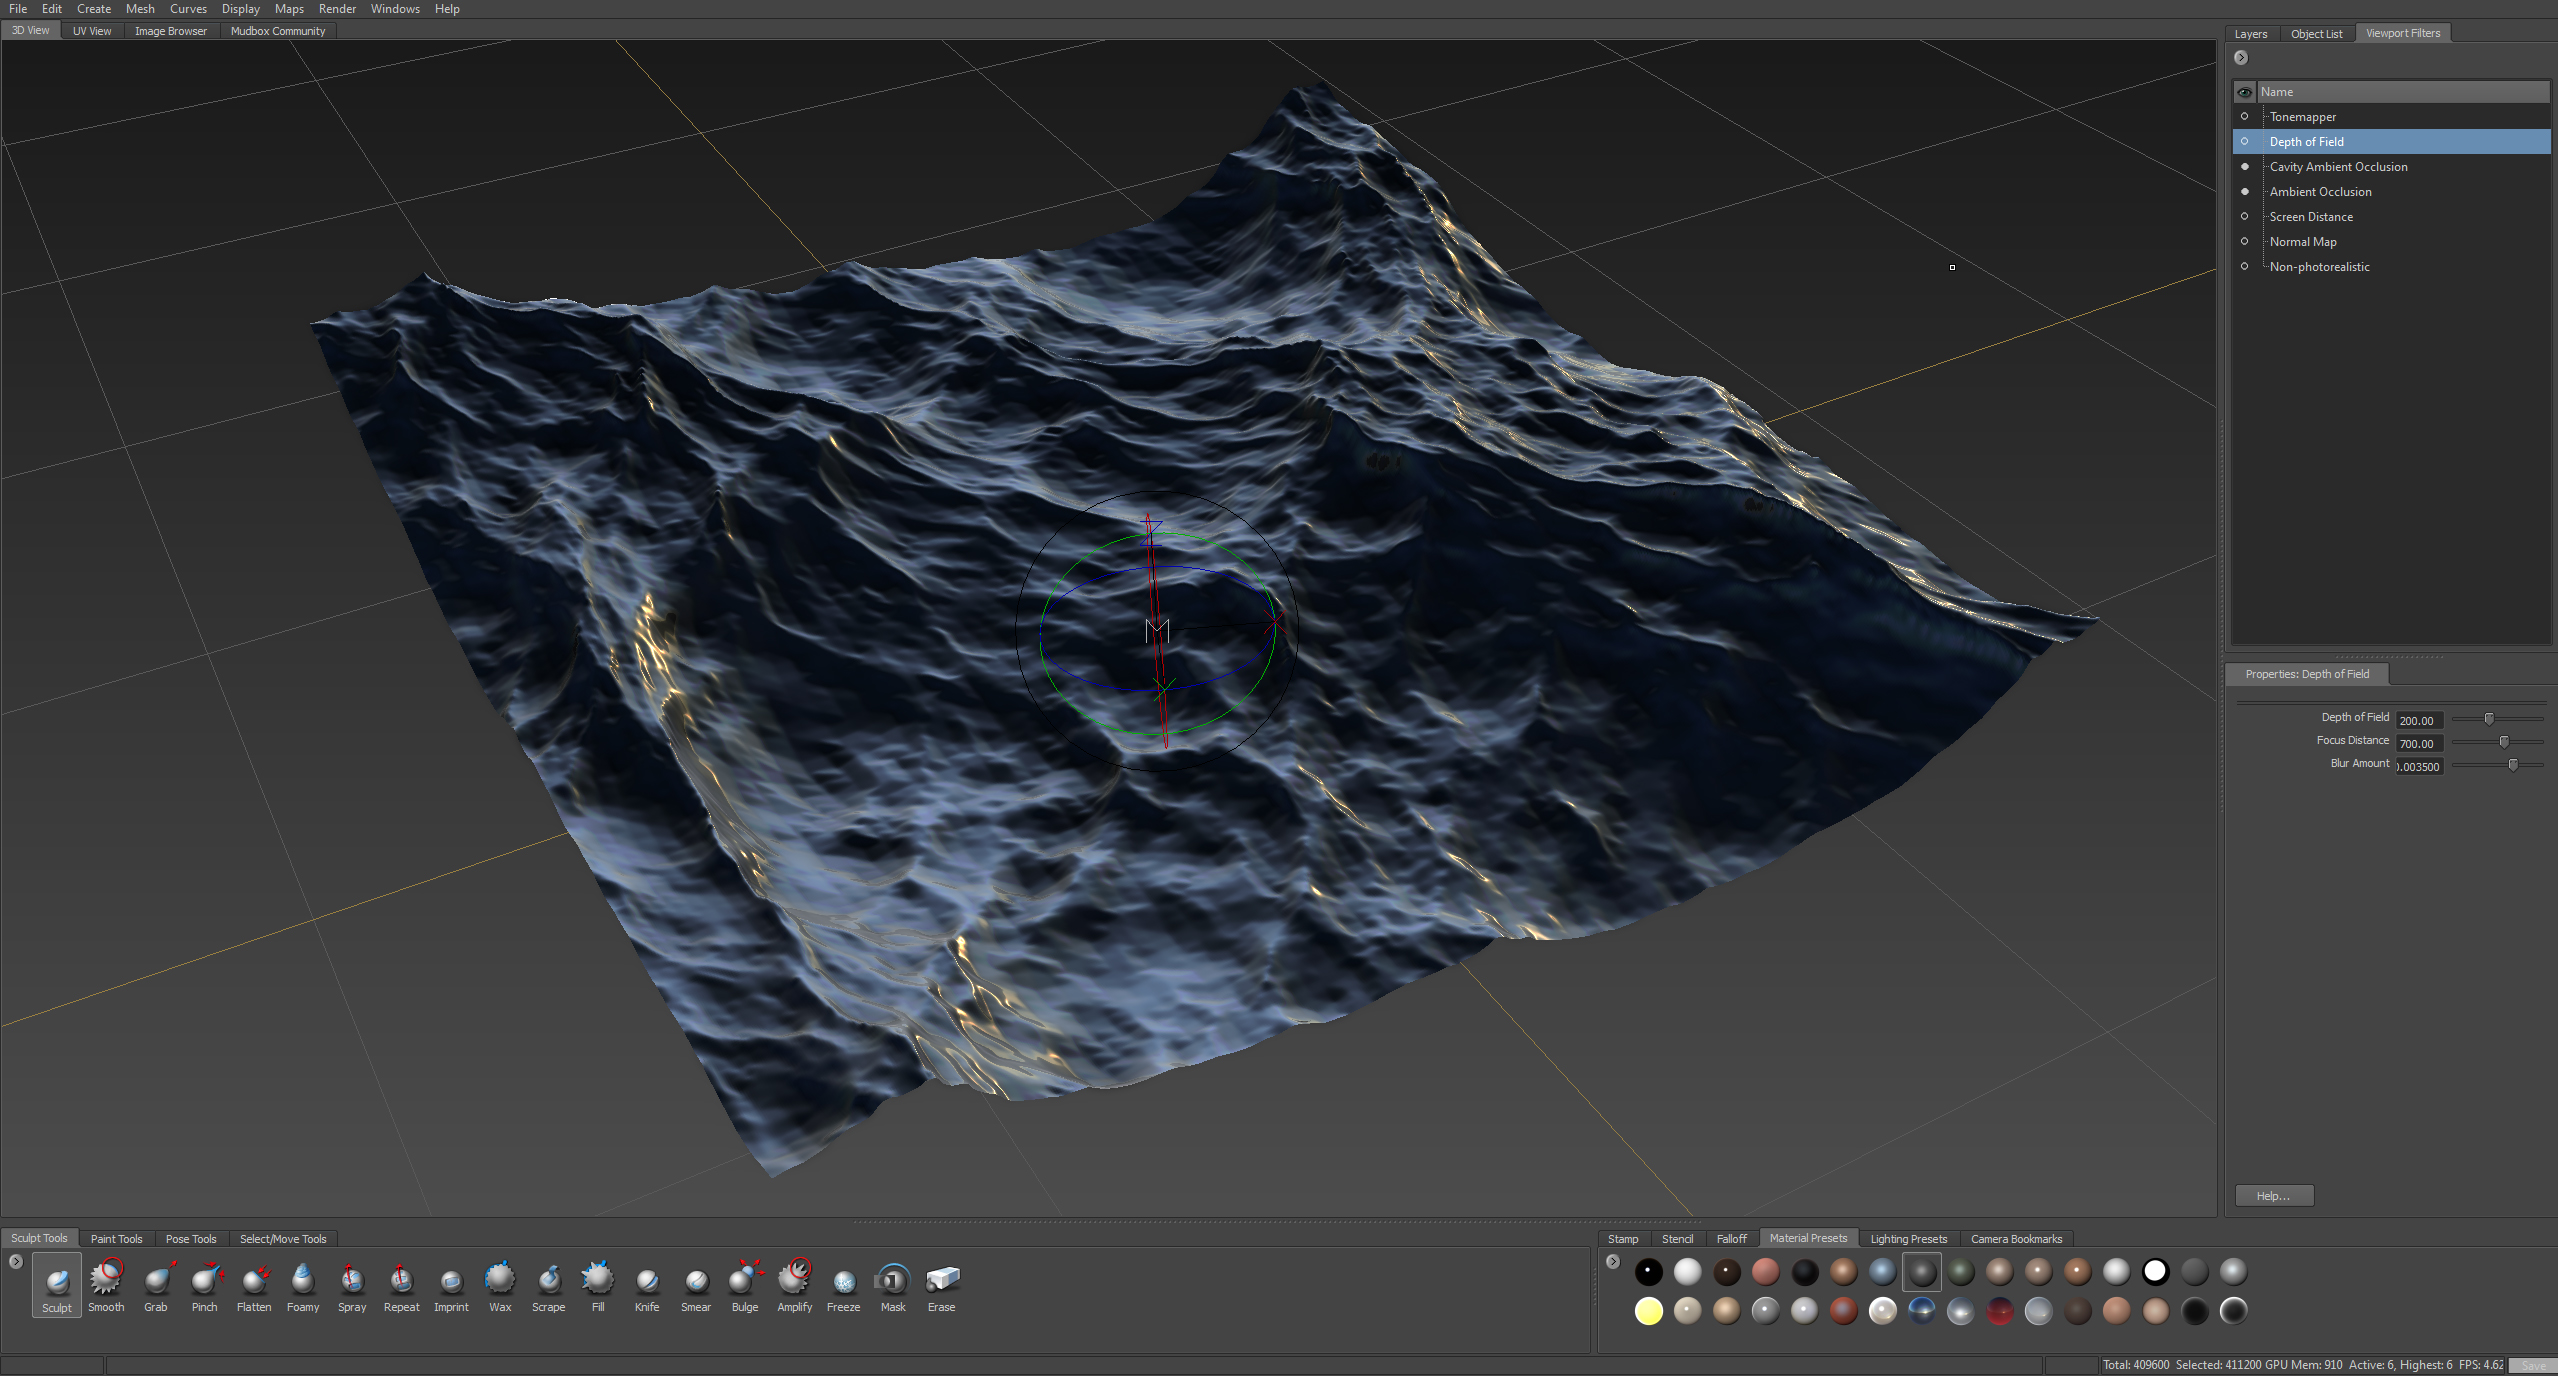The width and height of the screenshot is (2558, 1376).
Task: Pick the Wax sculpt tool
Action: tap(500, 1284)
